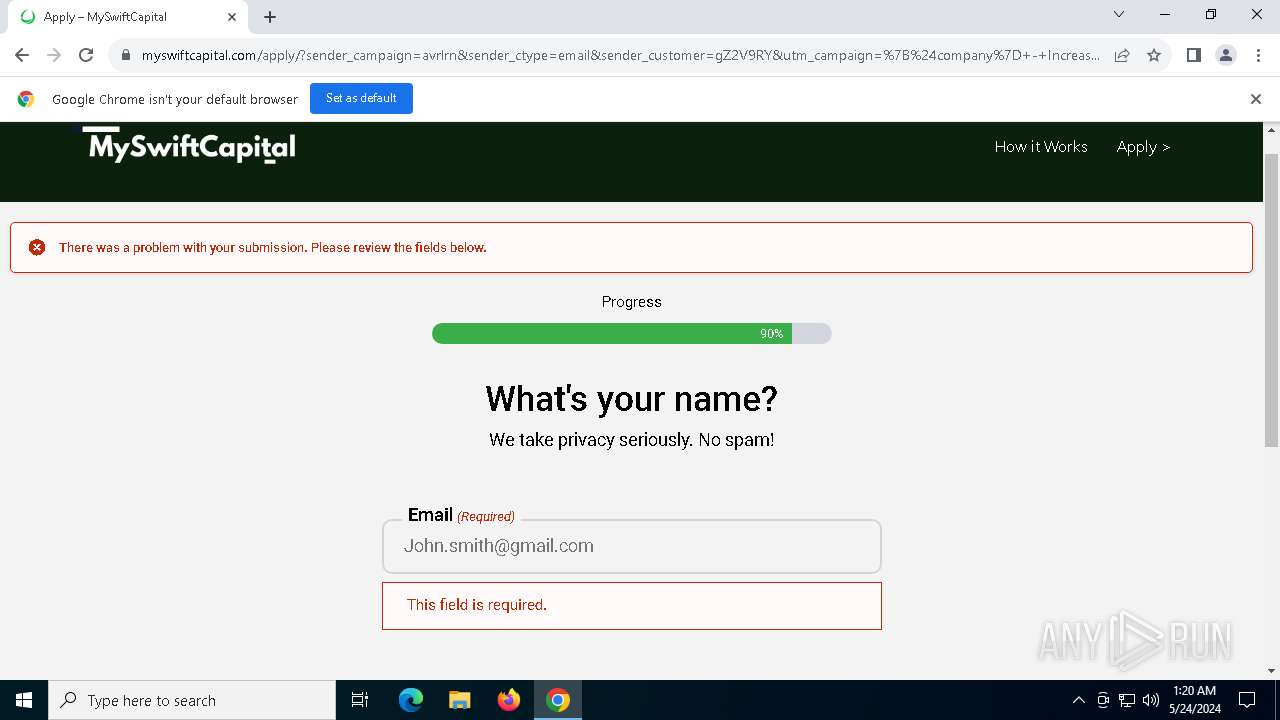Click the red error icon in the alert
This screenshot has height=720, width=1280.
(37, 247)
